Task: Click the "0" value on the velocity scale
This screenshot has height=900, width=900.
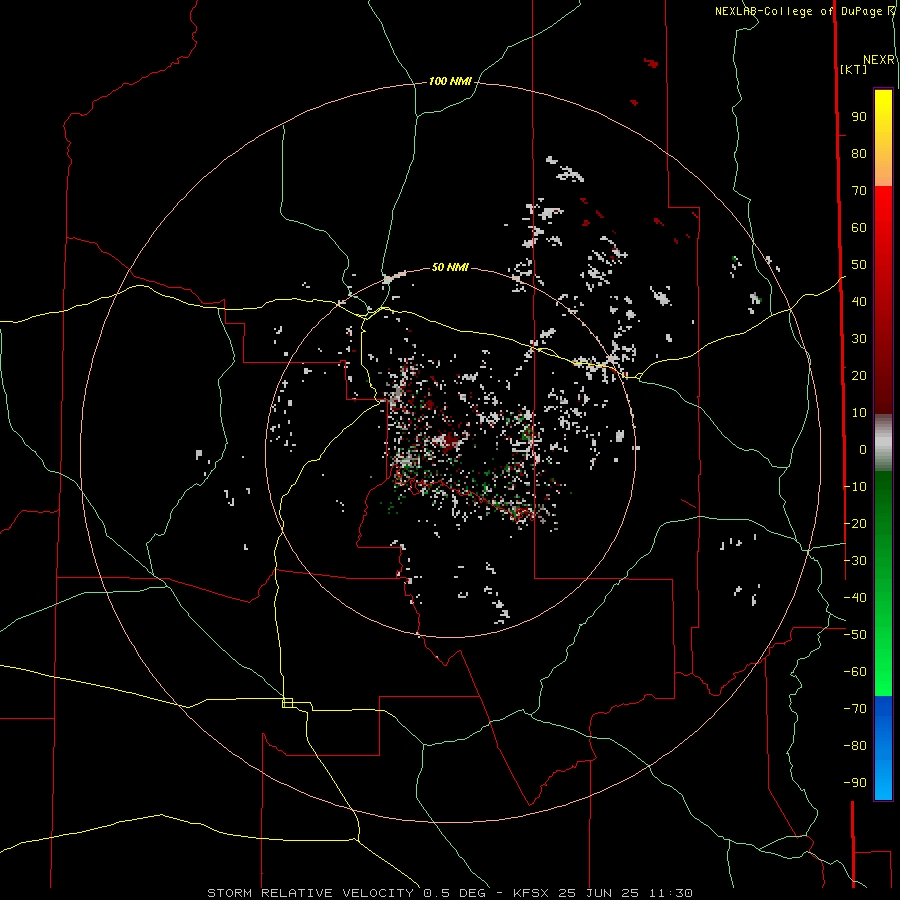Action: pos(863,450)
